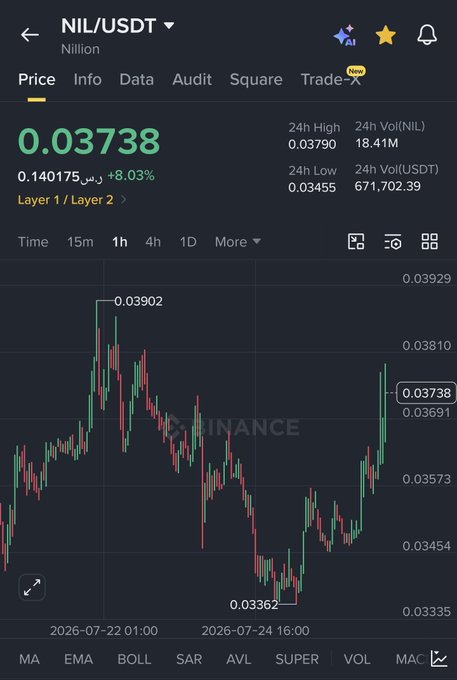Tap the 24h Low value 0.03455
The width and height of the screenshot is (457, 680).
(312, 188)
